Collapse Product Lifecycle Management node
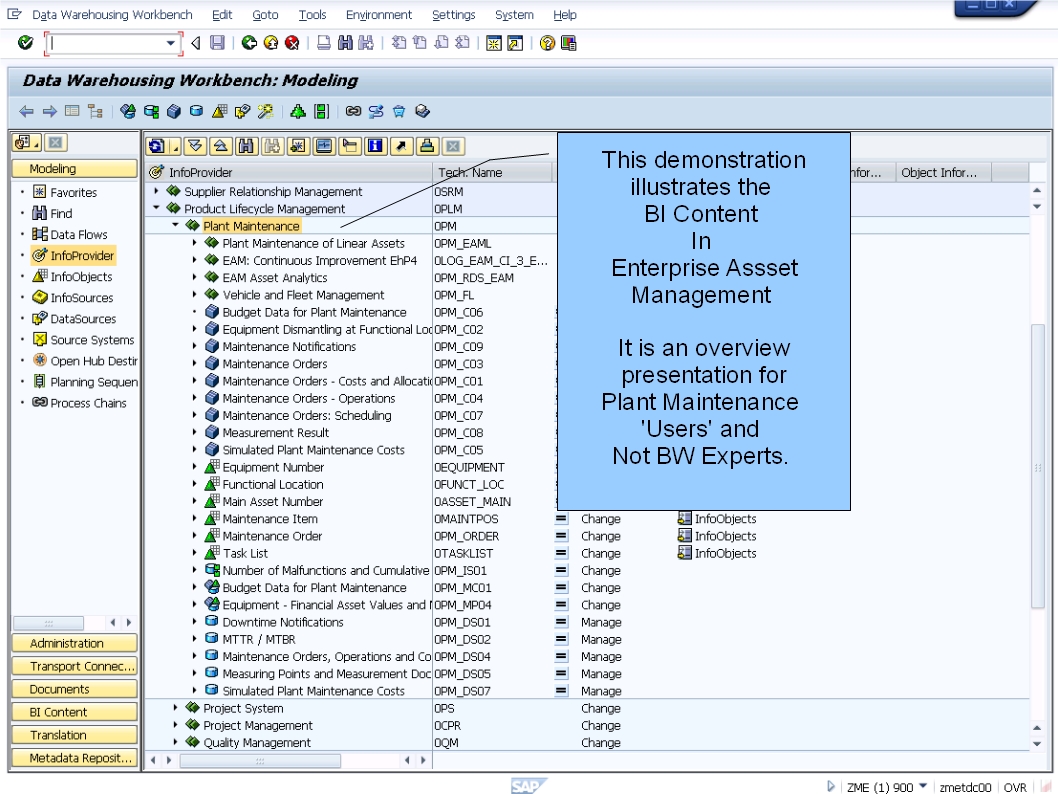1058x794 pixels. (x=157, y=208)
